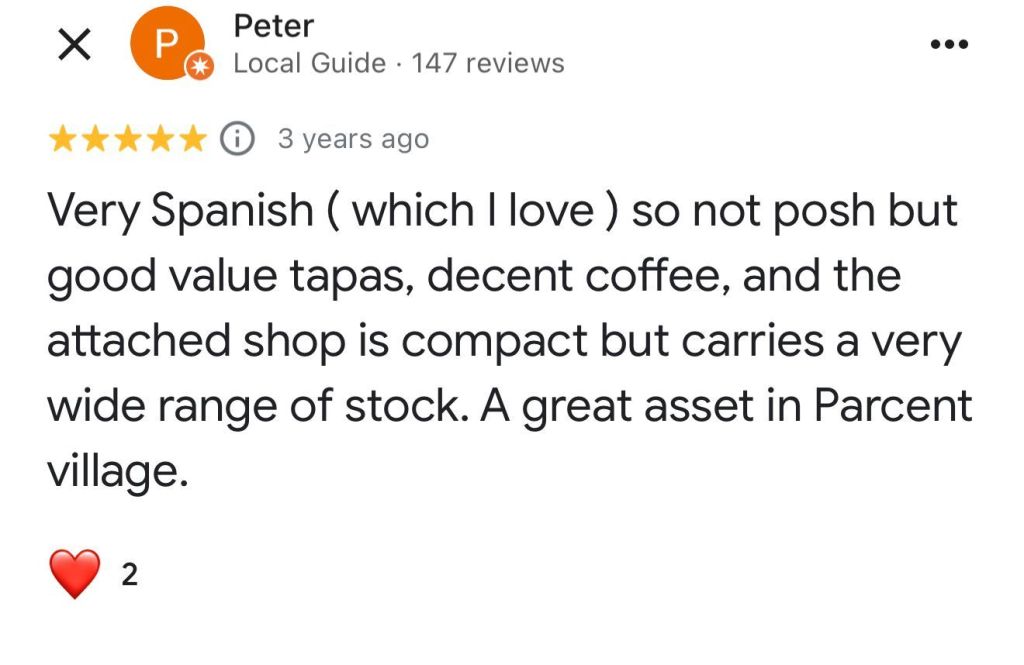
Task: View Peter's 147 reviews
Action: point(488,64)
